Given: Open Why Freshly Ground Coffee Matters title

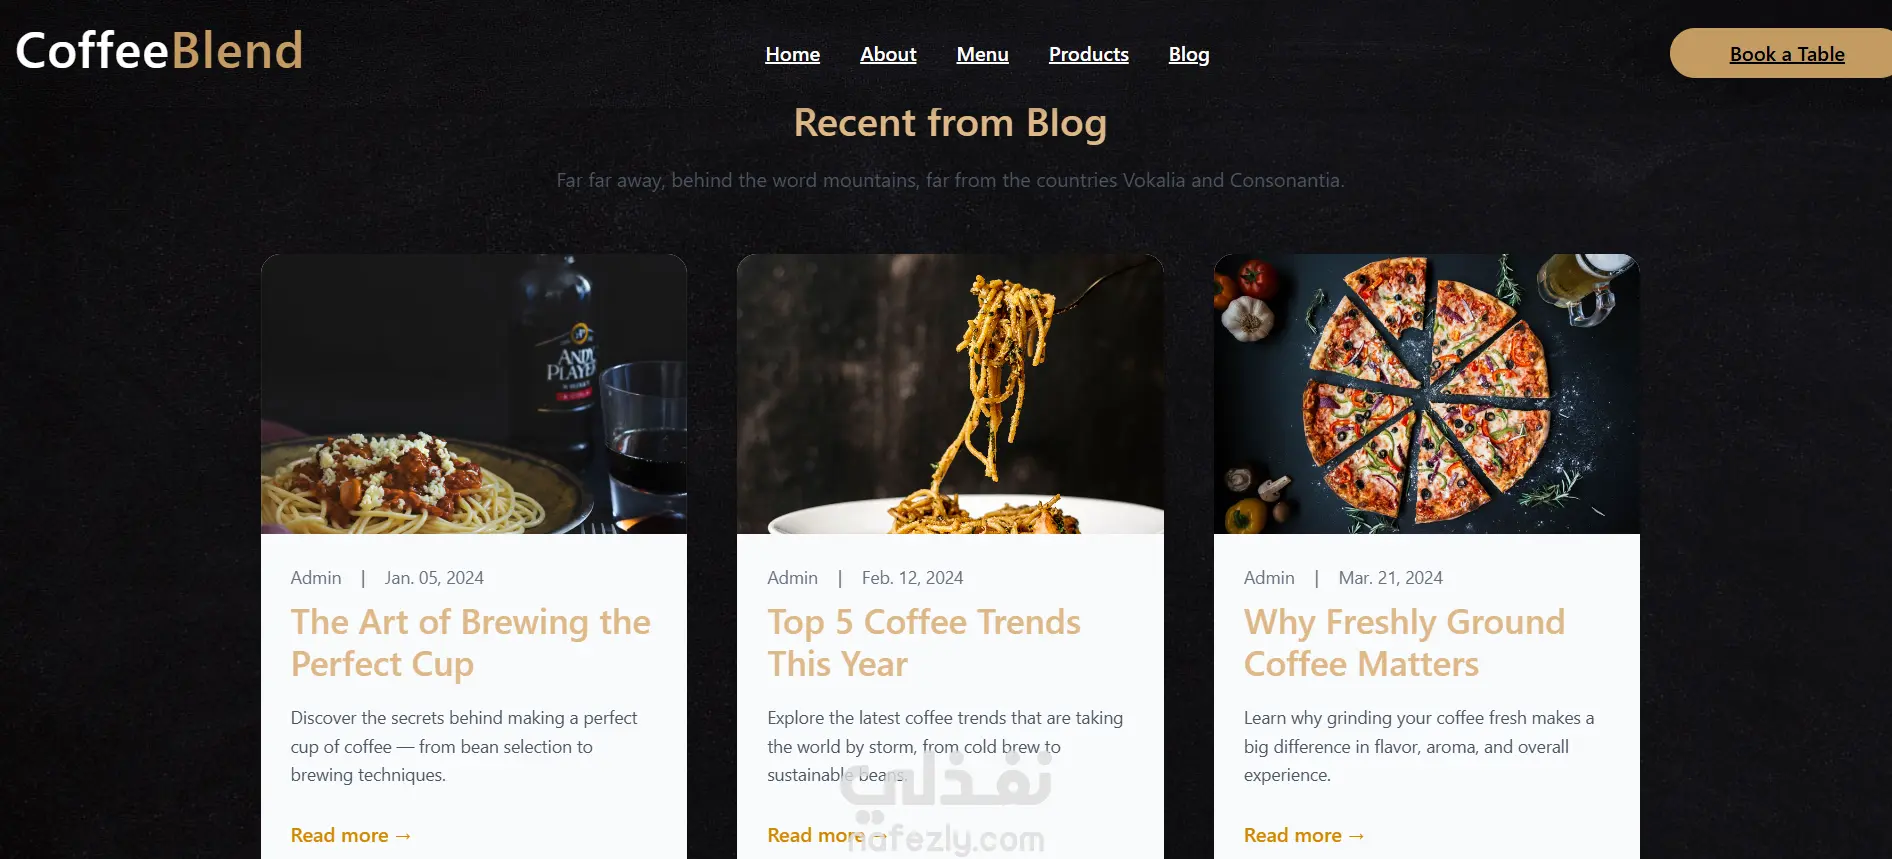Looking at the screenshot, I should [x=1404, y=643].
